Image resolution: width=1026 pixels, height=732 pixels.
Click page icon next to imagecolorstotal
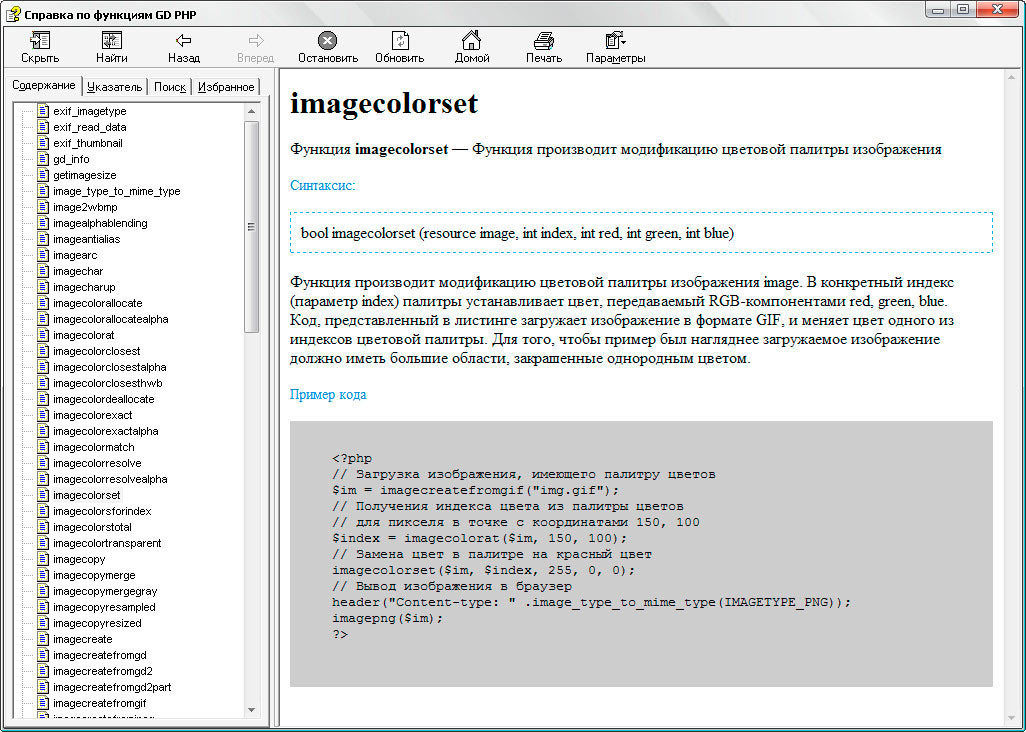point(43,527)
